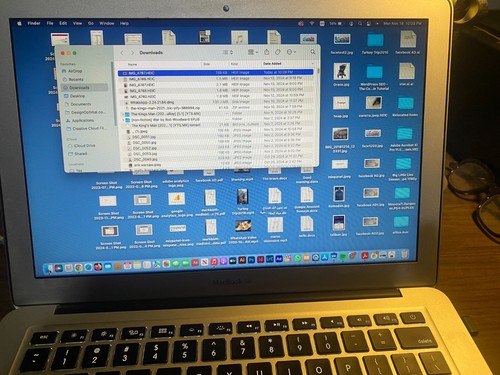
Task: Open the Window menu in menu bar
Action: 107,23
